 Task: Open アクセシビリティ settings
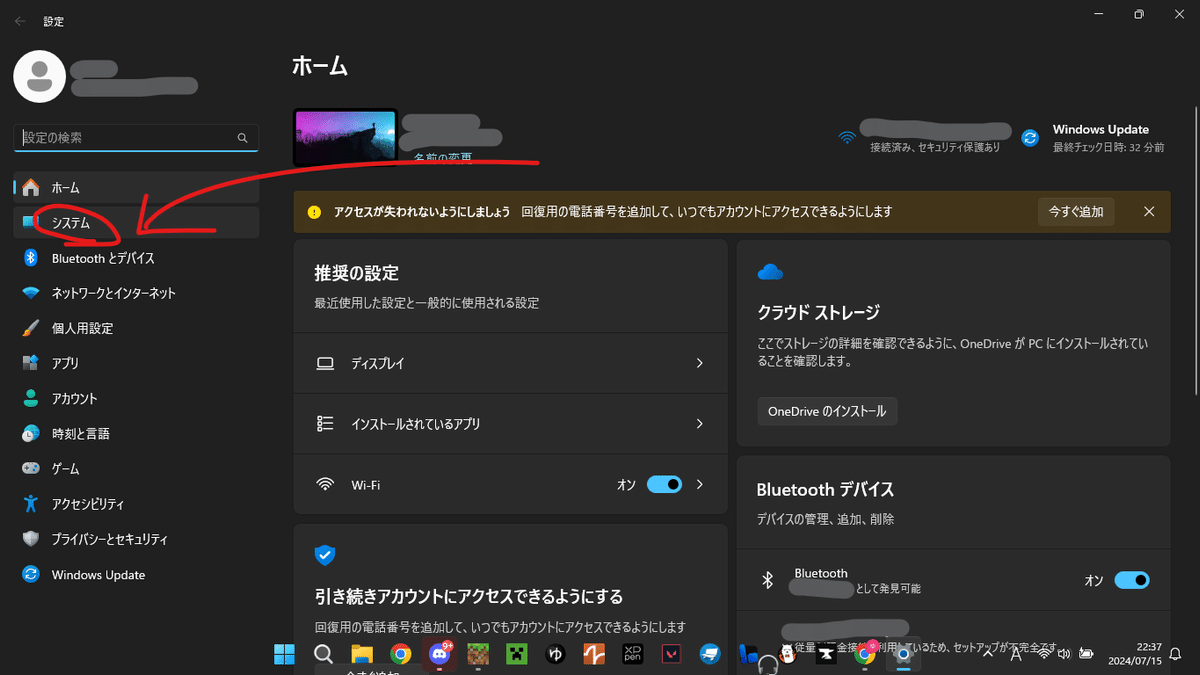click(x=136, y=504)
